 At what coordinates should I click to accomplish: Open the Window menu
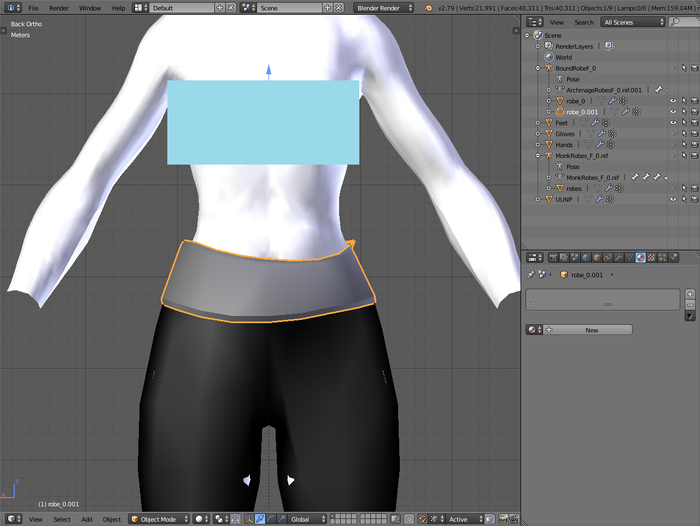coord(89,7)
